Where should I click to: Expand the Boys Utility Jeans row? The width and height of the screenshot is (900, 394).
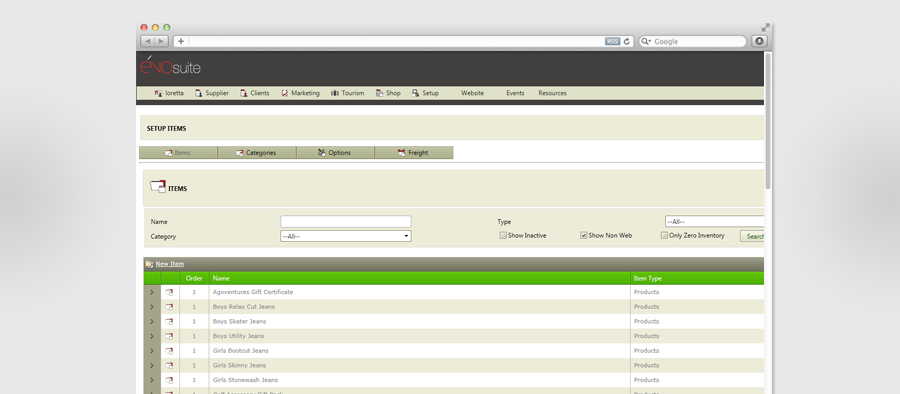click(152, 336)
